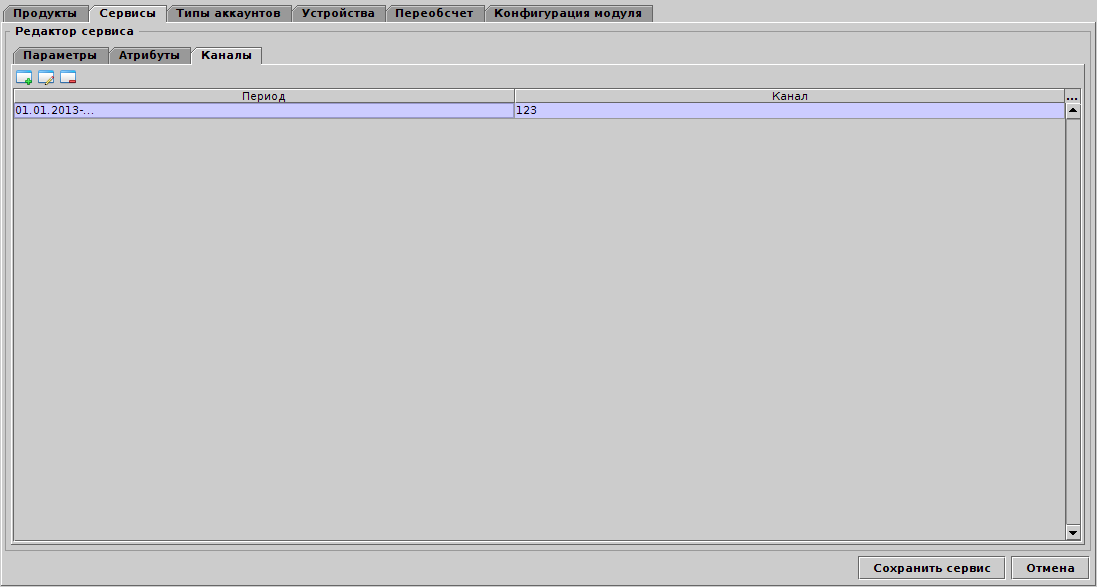
Task: Click the scrollbar down arrow
Action: point(1070,533)
